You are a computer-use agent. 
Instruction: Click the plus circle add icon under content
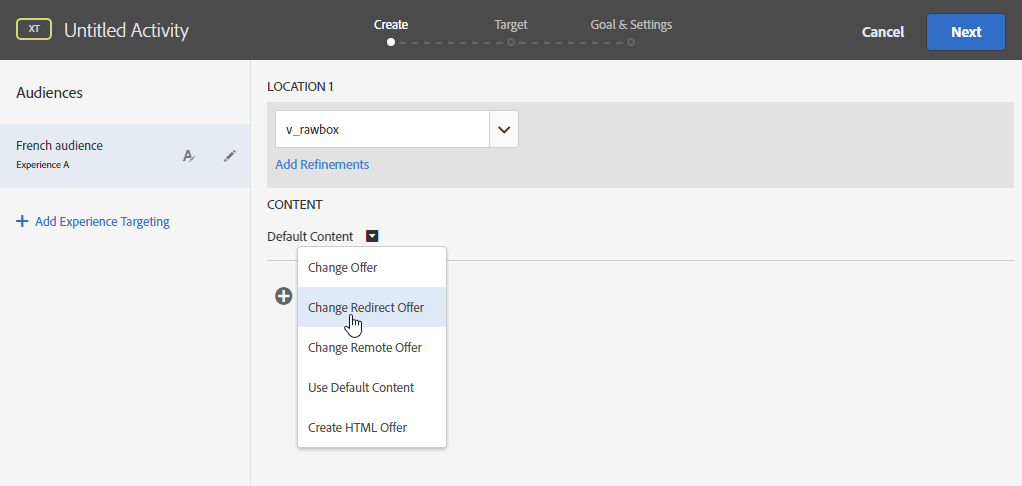pyautogui.click(x=284, y=296)
